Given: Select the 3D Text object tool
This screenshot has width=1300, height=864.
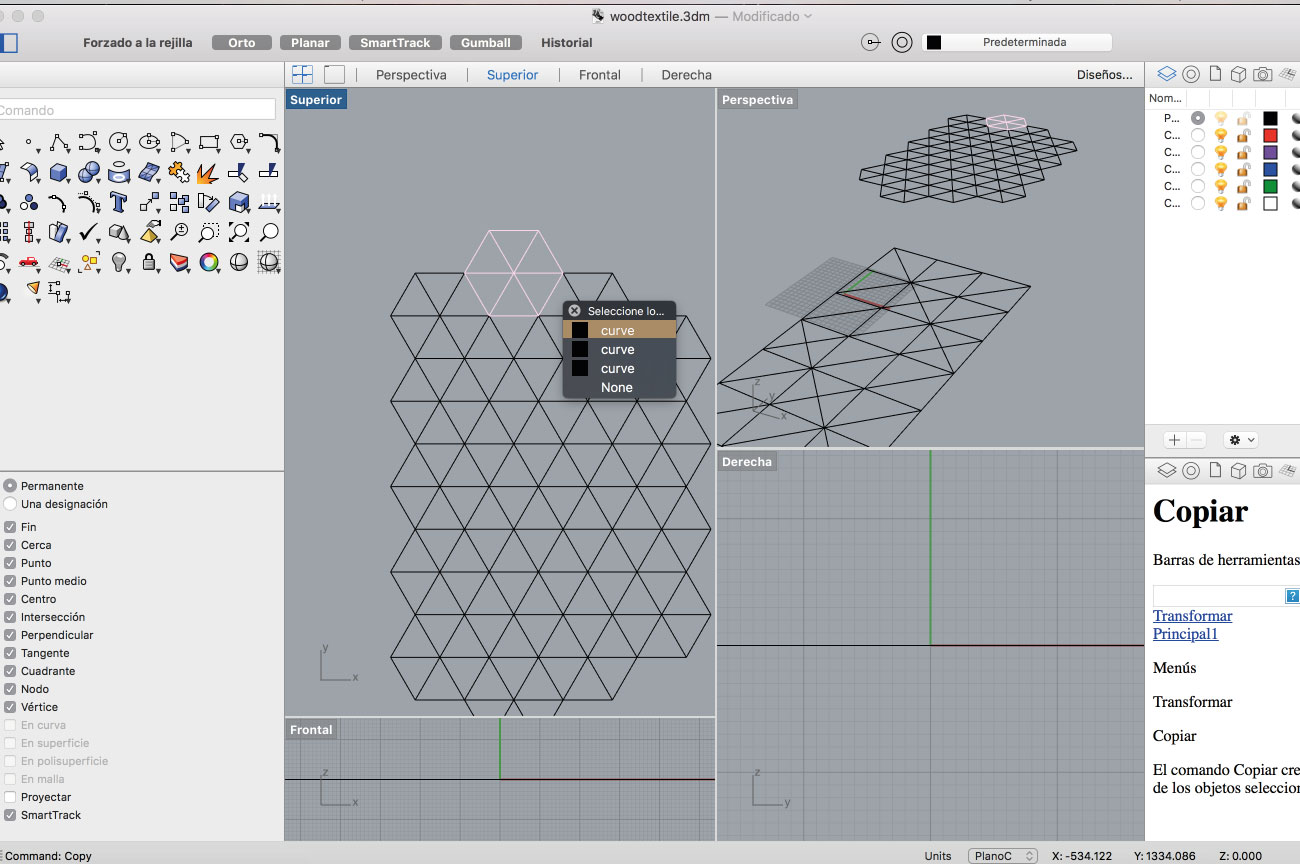Looking at the screenshot, I should pyautogui.click(x=118, y=202).
